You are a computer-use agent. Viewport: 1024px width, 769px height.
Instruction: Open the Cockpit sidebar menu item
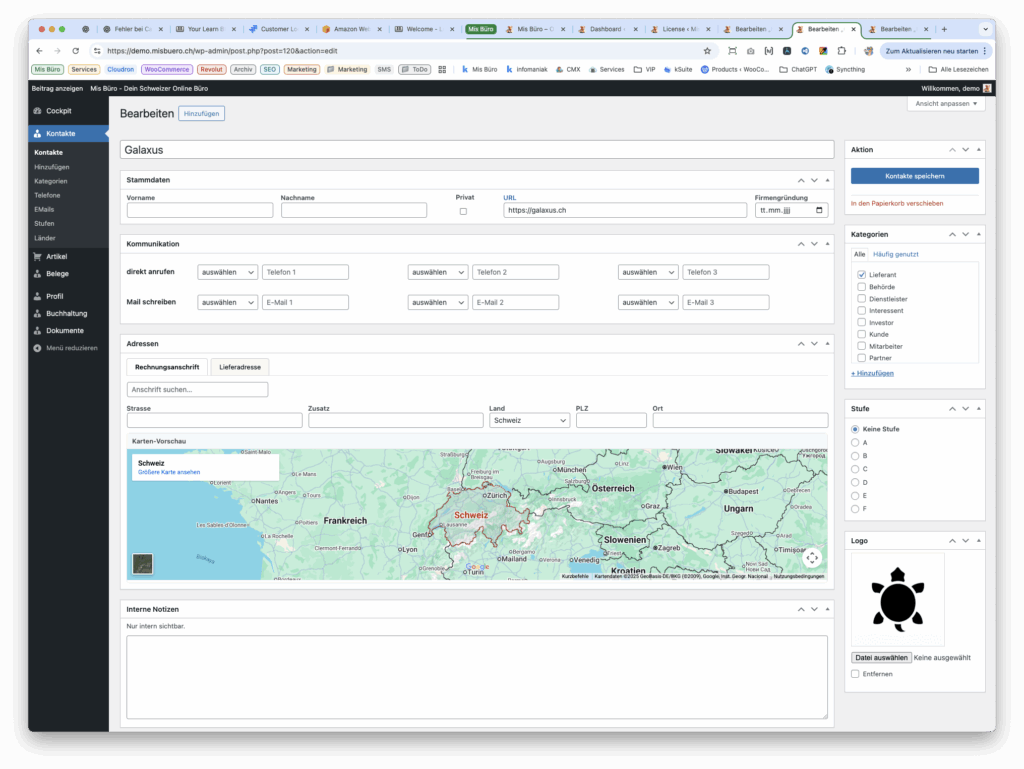coord(58,111)
